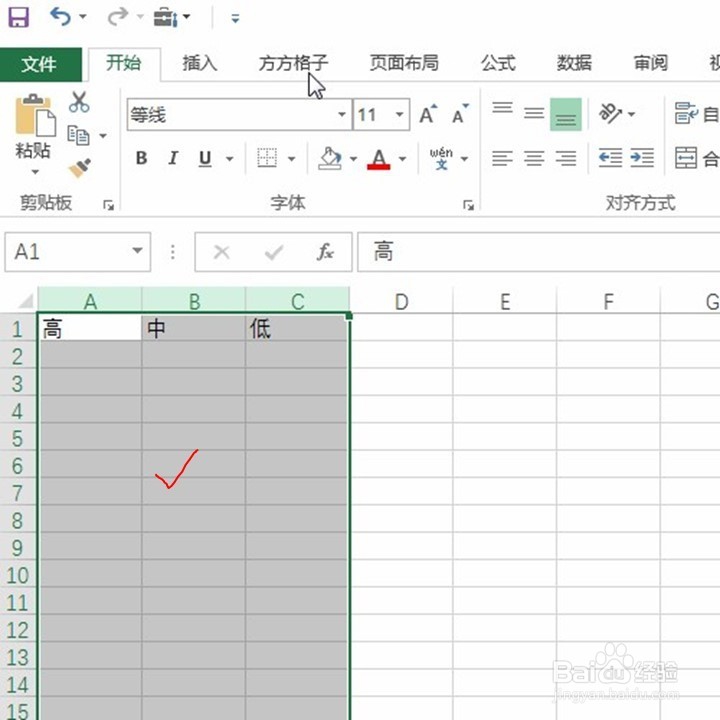Click the Copy icon
Screen dimensions: 720x720
[x=78, y=135]
